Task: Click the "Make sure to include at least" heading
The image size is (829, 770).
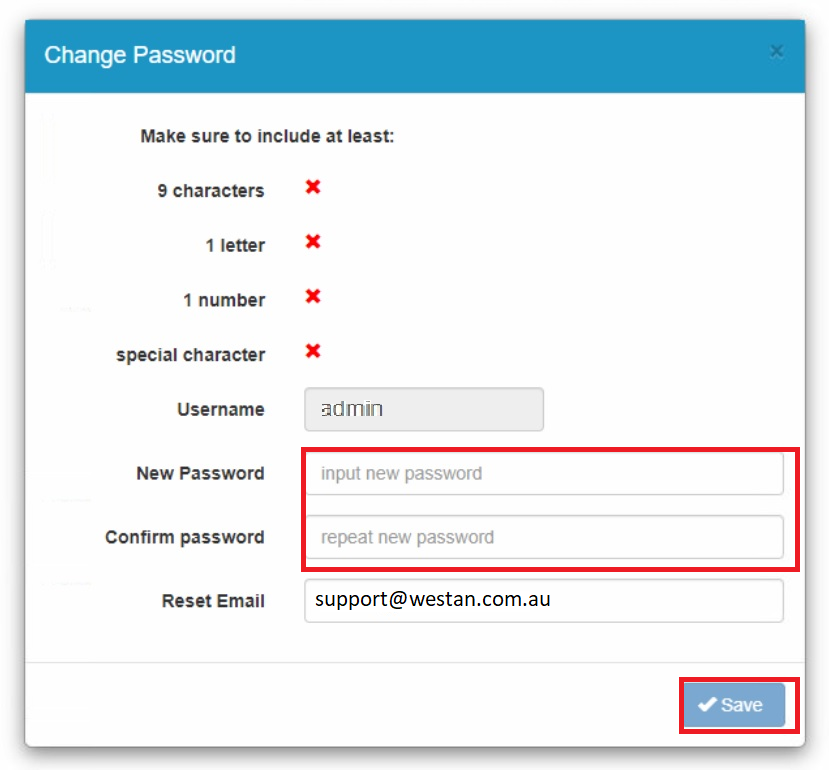Action: pos(267,136)
